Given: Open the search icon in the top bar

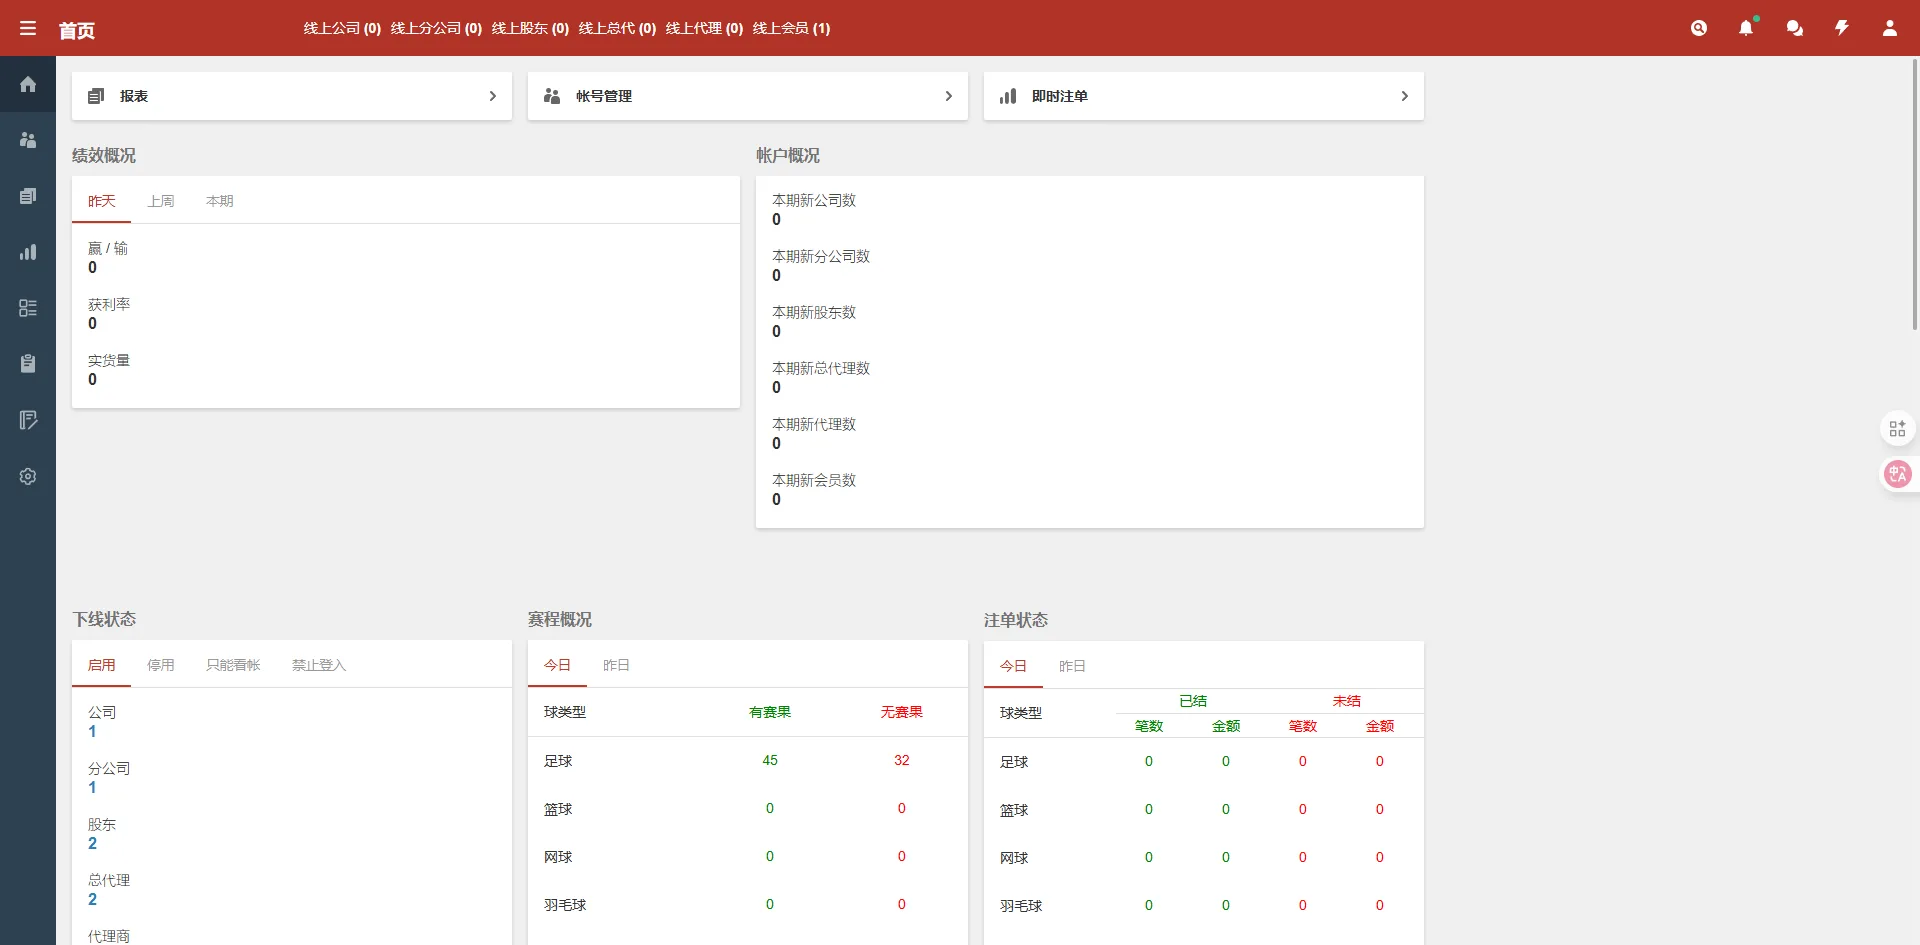Looking at the screenshot, I should [1699, 28].
